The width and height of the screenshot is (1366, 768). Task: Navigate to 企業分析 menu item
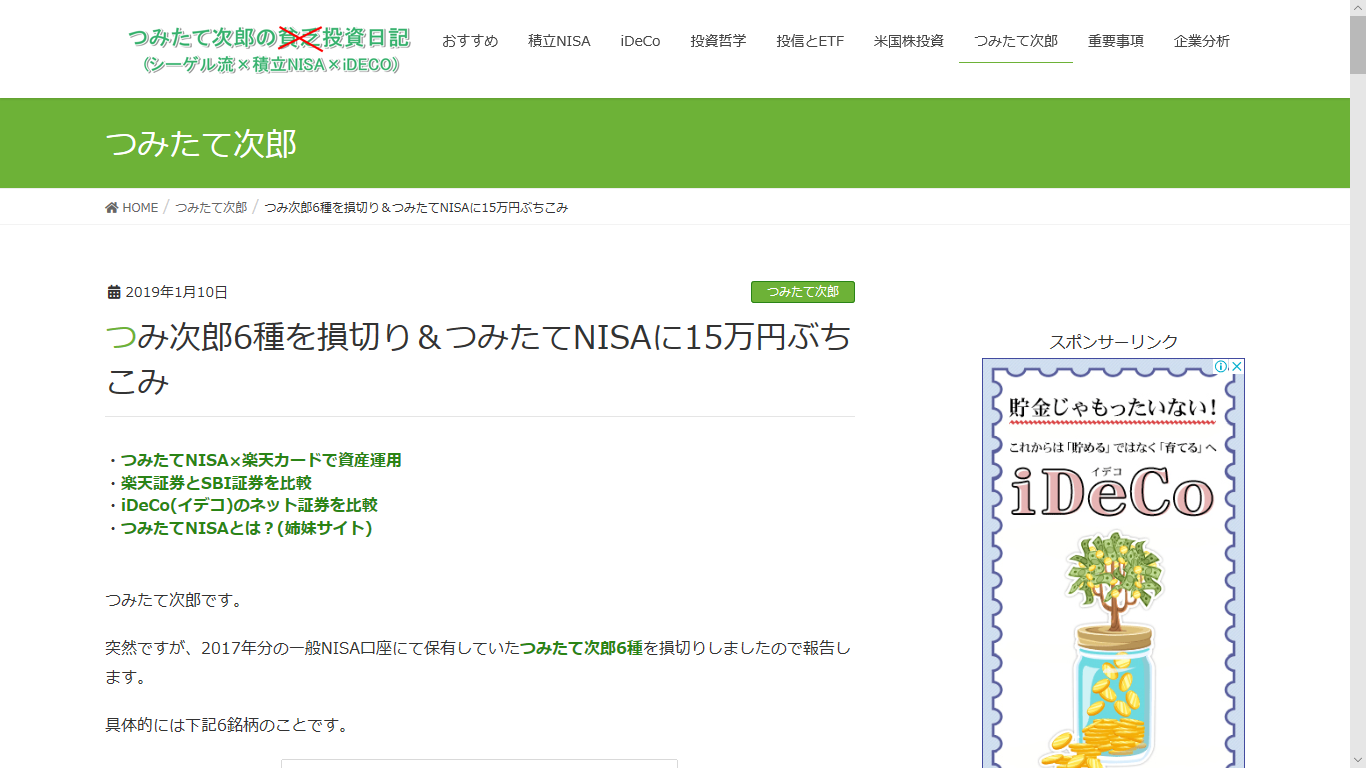coord(1202,41)
